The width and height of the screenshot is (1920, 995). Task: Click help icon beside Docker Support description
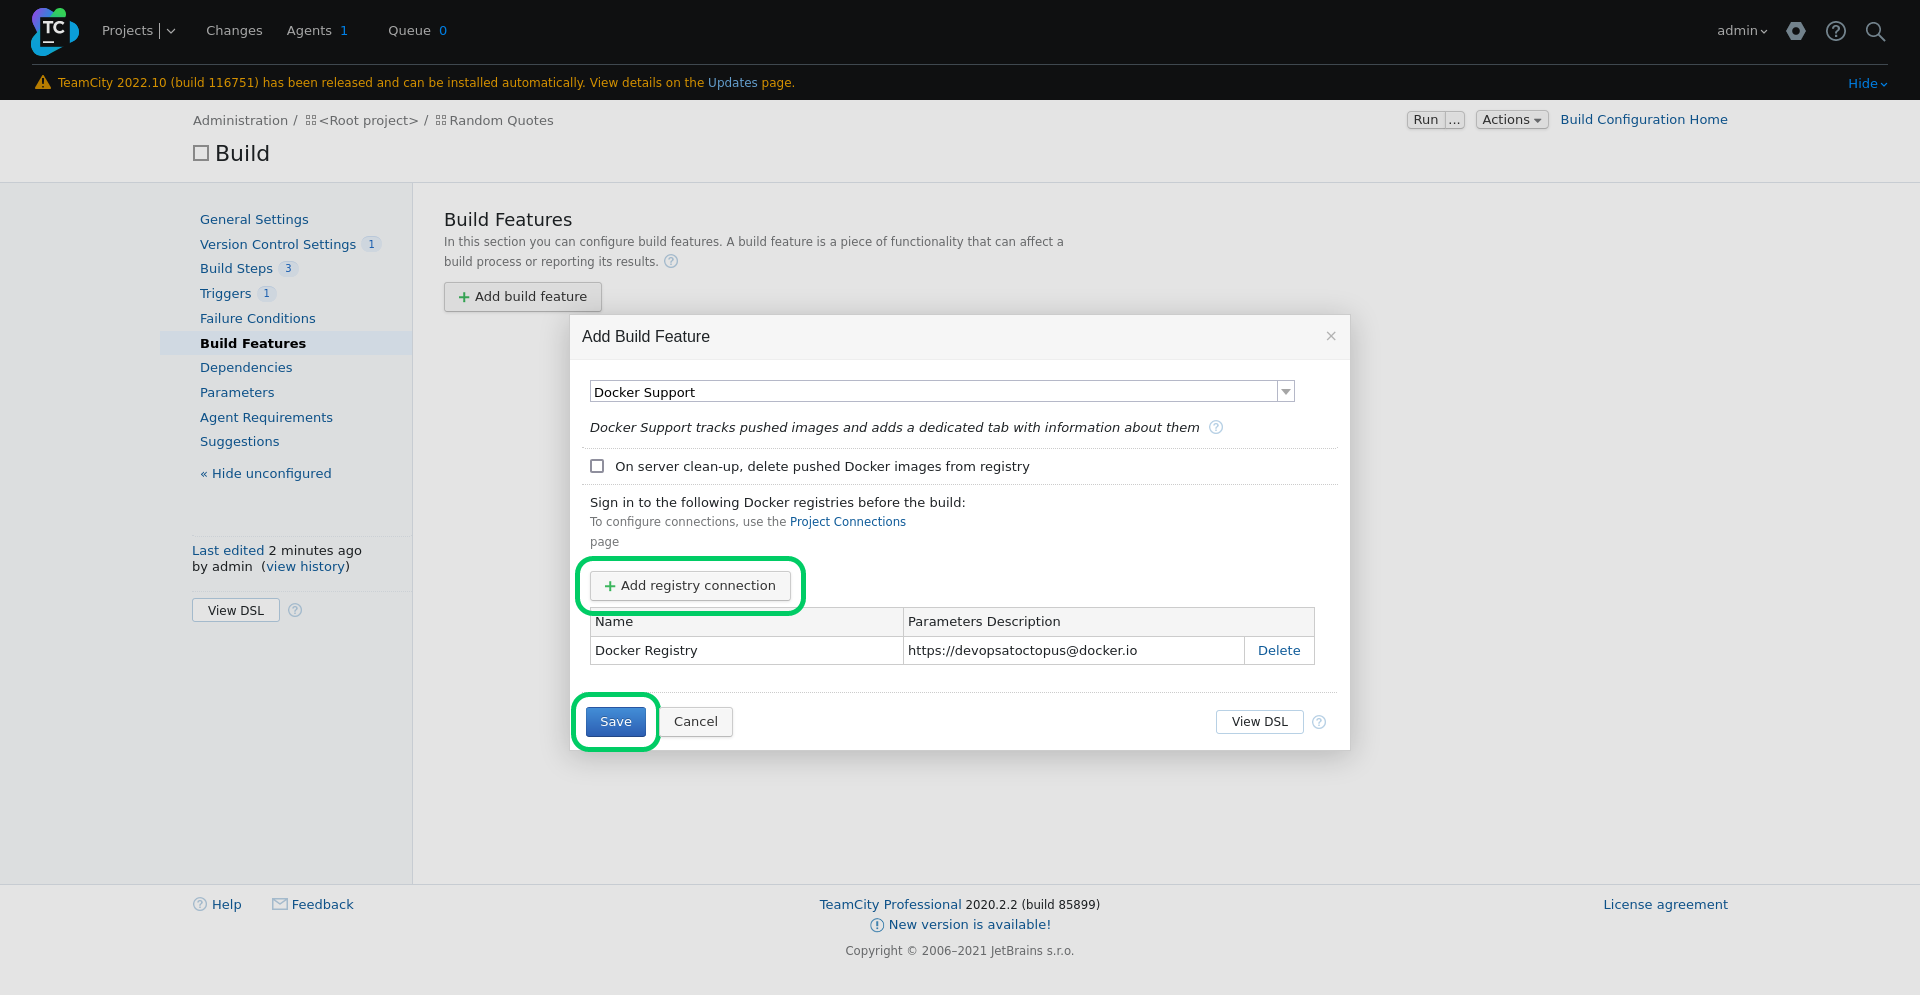[1216, 427]
